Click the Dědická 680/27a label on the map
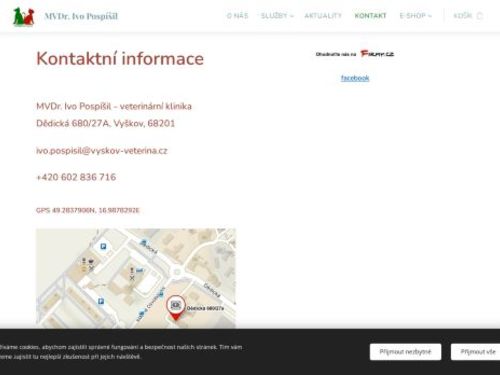The width and height of the screenshot is (500, 375). [x=205, y=308]
